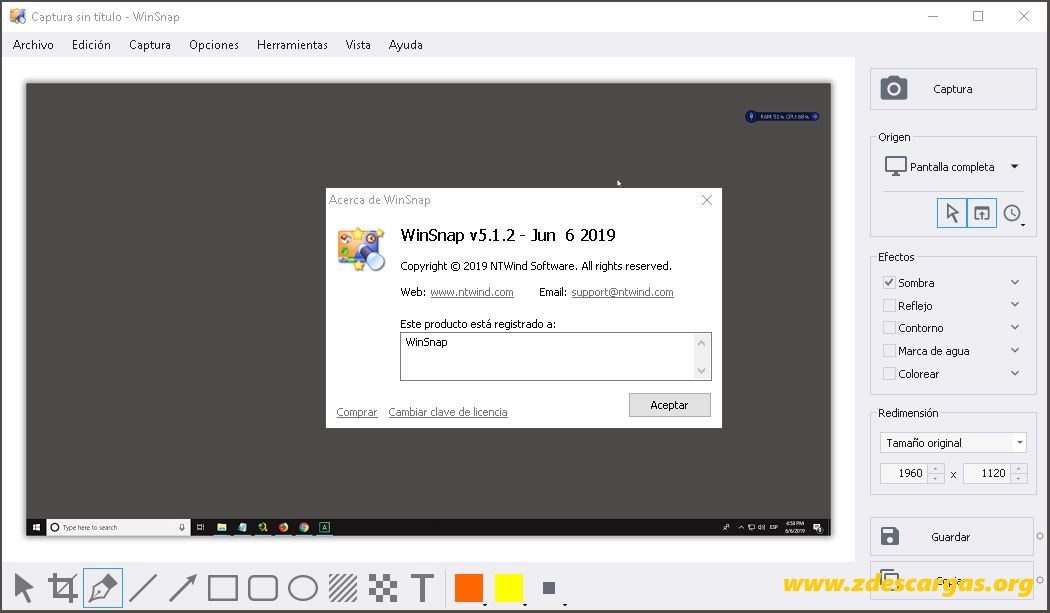Screen dimensions: 1050x613
Task: Toggle include mouse cursor icon in Origen
Action: click(x=952, y=214)
